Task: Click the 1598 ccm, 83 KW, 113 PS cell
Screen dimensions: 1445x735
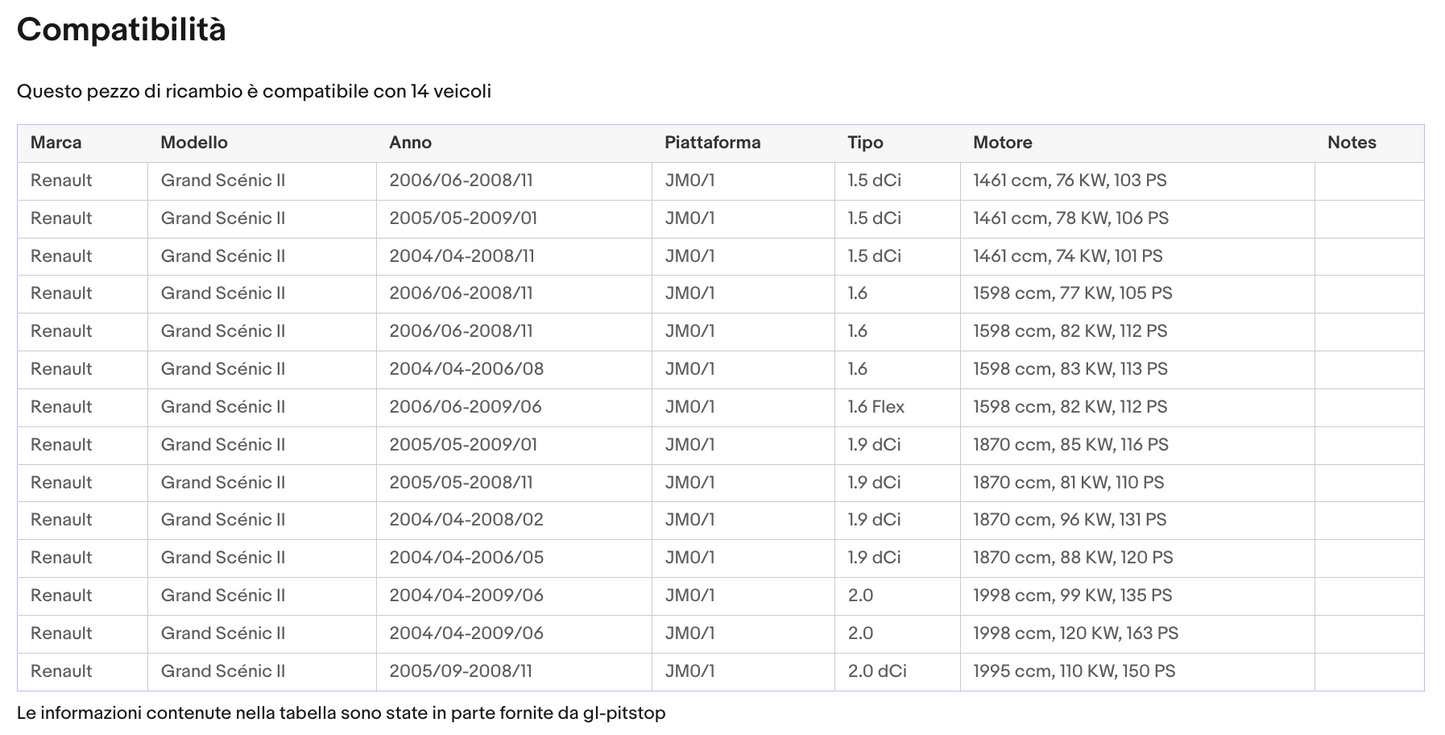Action: 1070,369
